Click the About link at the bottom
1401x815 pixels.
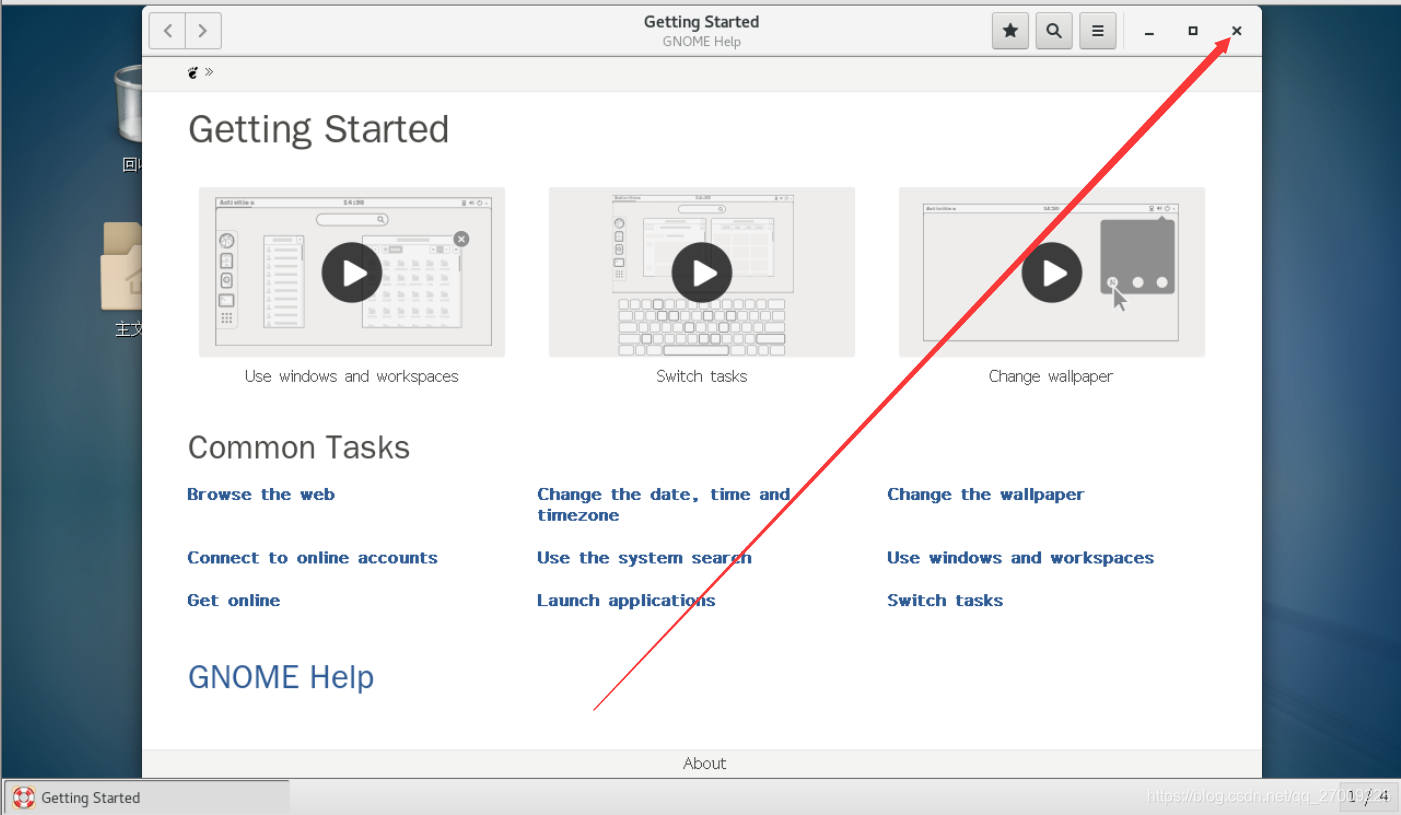(x=704, y=763)
